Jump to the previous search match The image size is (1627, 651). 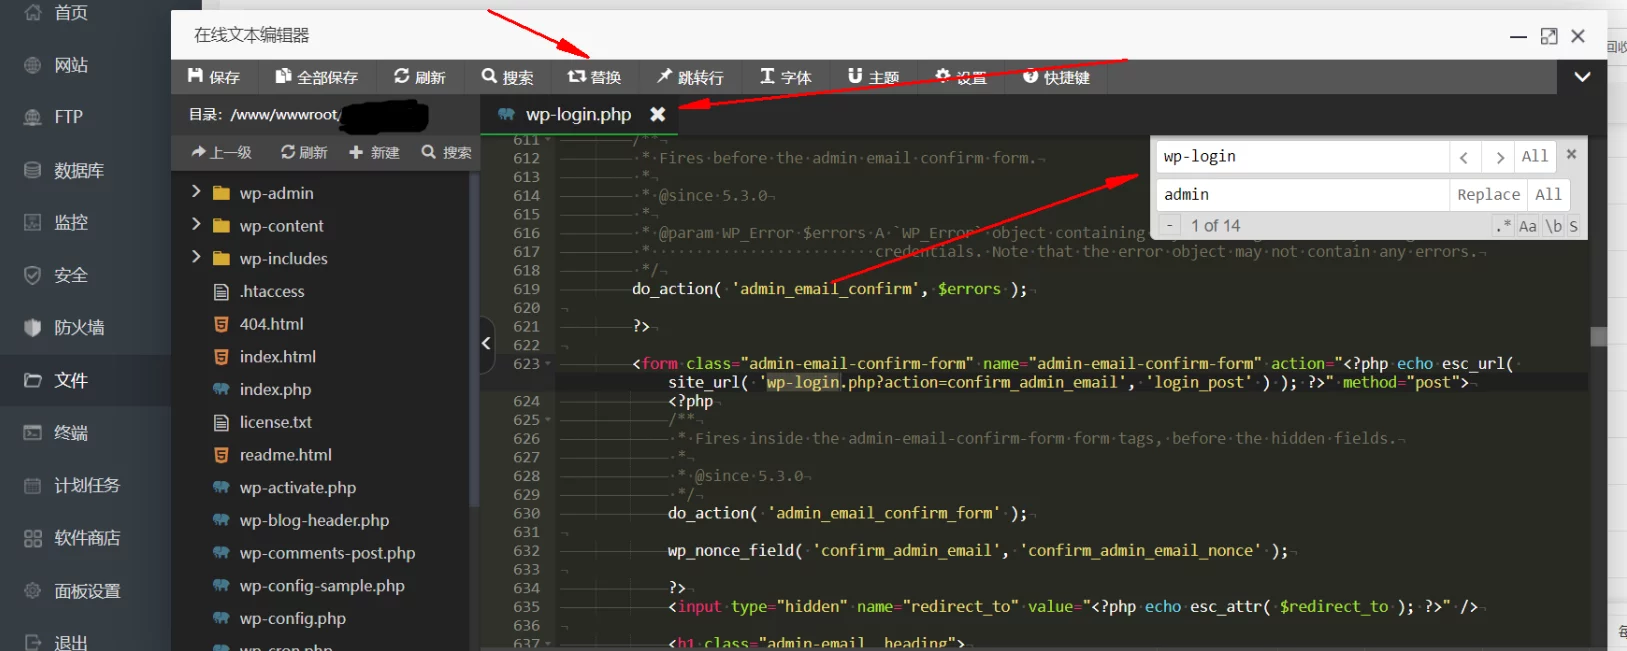(x=1464, y=157)
